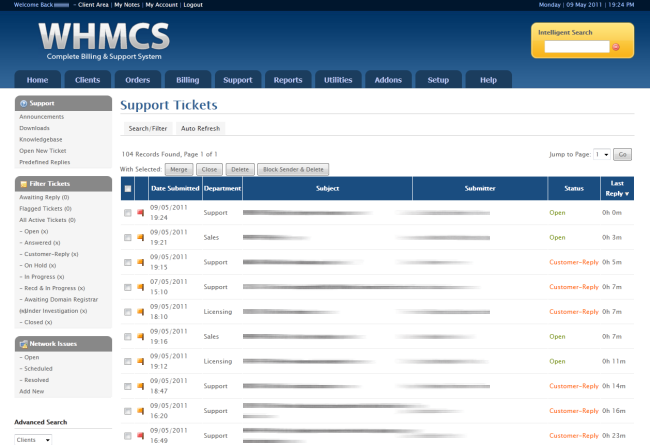
Task: Click the Merge button
Action: tap(179, 169)
